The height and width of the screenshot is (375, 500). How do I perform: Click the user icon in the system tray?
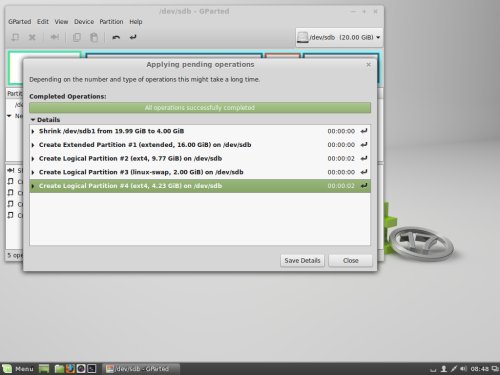pyautogui.click(x=444, y=369)
